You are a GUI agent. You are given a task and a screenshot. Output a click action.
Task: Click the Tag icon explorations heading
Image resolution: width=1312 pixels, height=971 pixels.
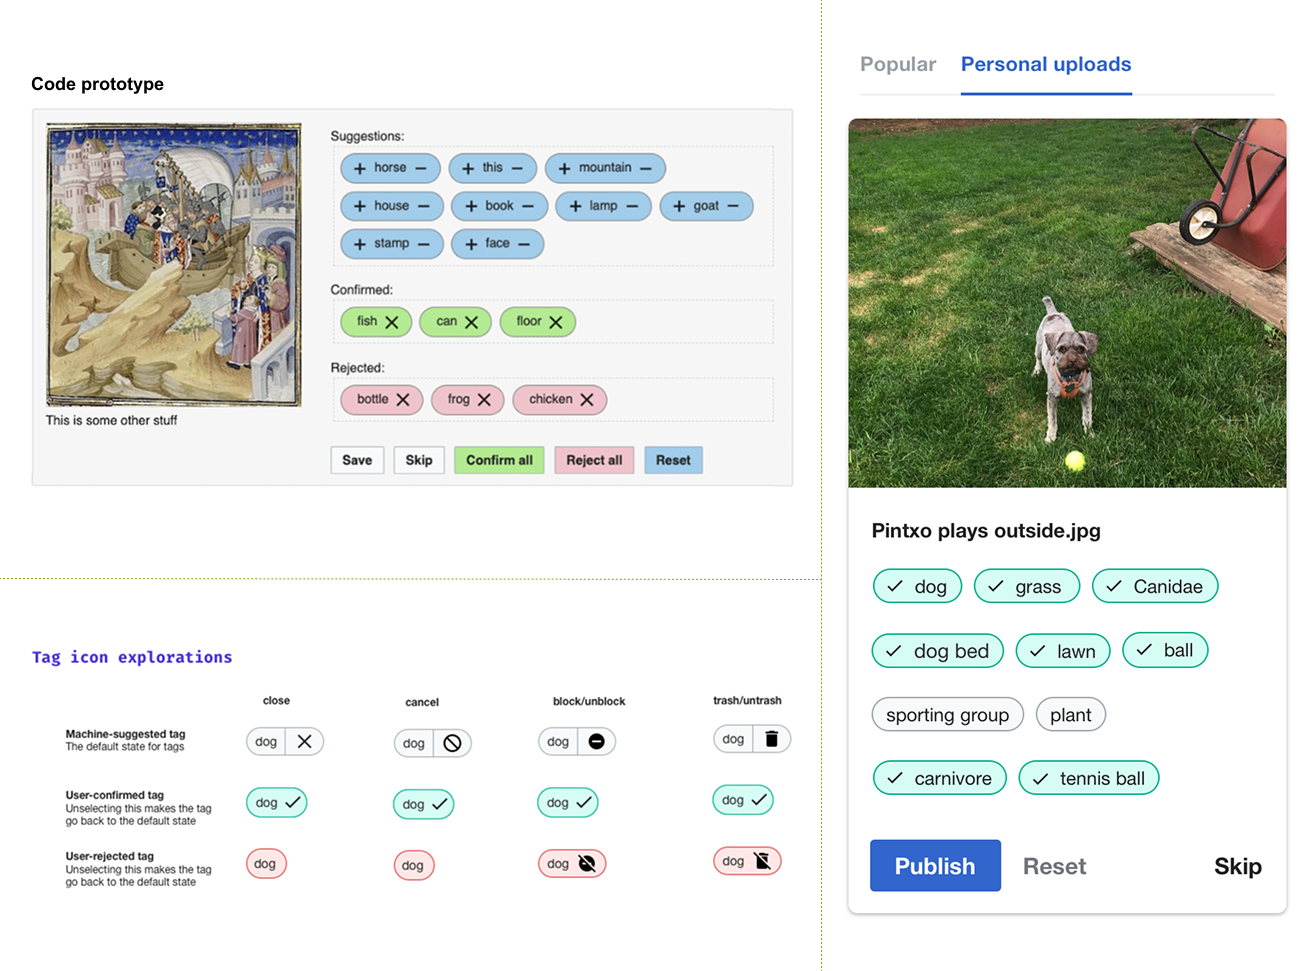[132, 657]
